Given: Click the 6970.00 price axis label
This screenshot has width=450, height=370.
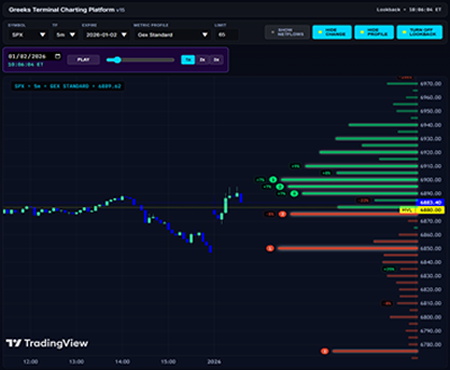Looking at the screenshot, I should (431, 84).
